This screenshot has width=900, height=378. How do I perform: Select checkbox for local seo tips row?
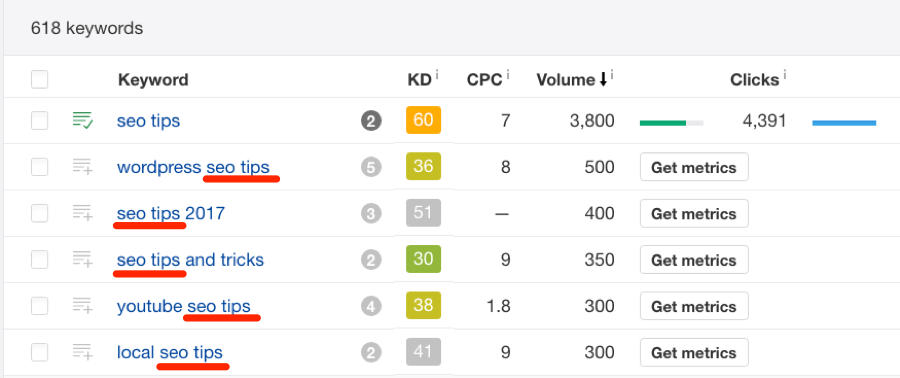40,353
